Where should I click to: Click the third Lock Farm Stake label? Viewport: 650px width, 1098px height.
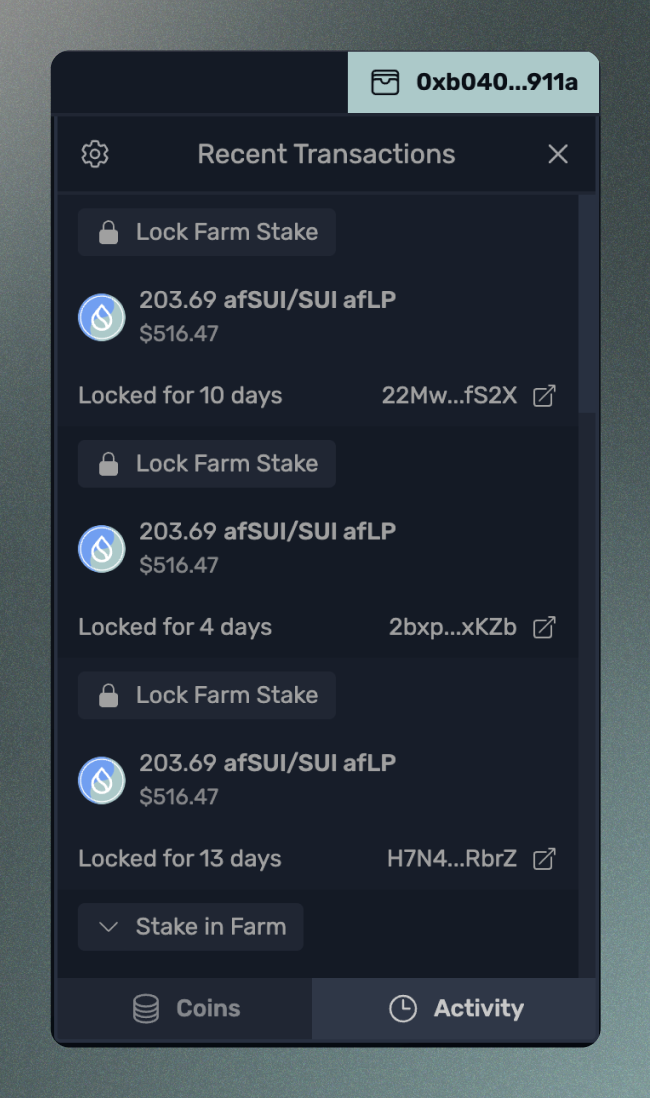[207, 695]
